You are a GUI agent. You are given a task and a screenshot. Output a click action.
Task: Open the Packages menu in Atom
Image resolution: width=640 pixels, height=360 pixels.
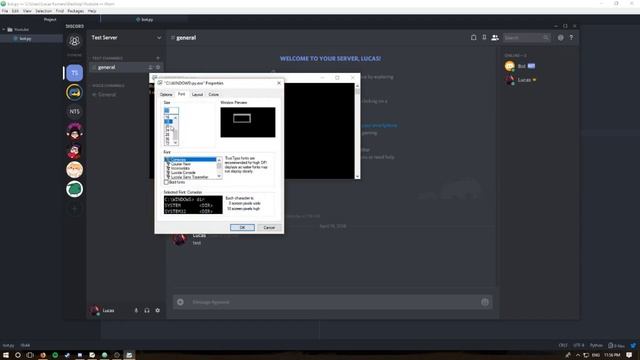[76, 11]
